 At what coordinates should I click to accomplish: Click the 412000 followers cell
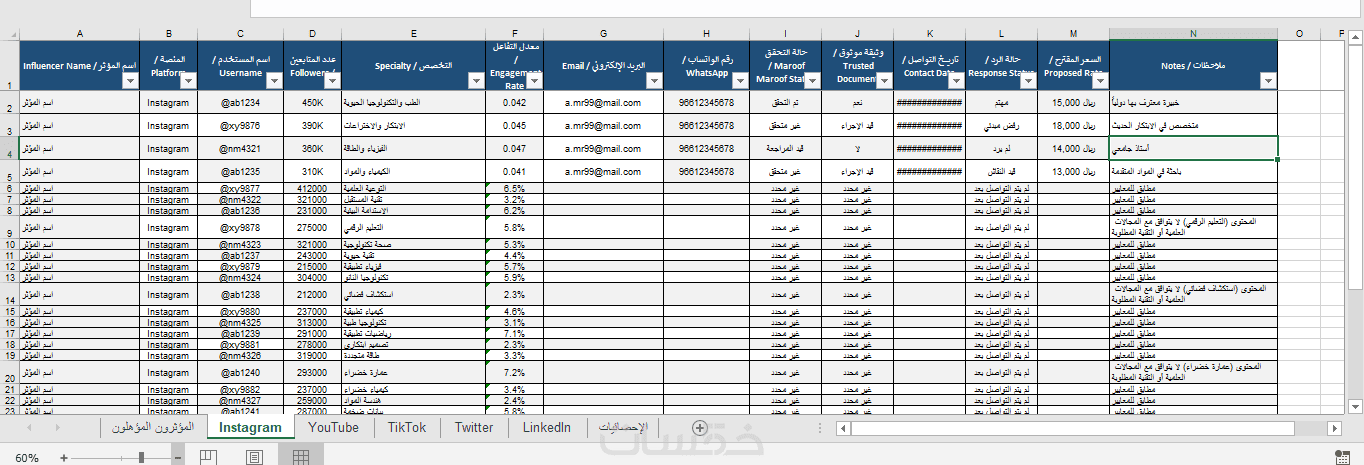pos(312,188)
